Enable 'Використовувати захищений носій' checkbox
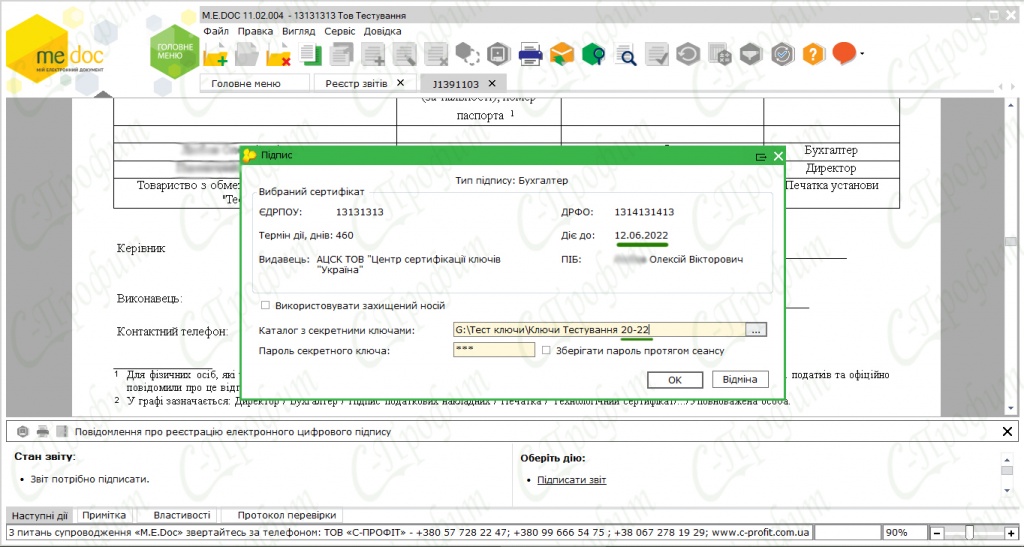The height and width of the screenshot is (547, 1024). pos(265,305)
